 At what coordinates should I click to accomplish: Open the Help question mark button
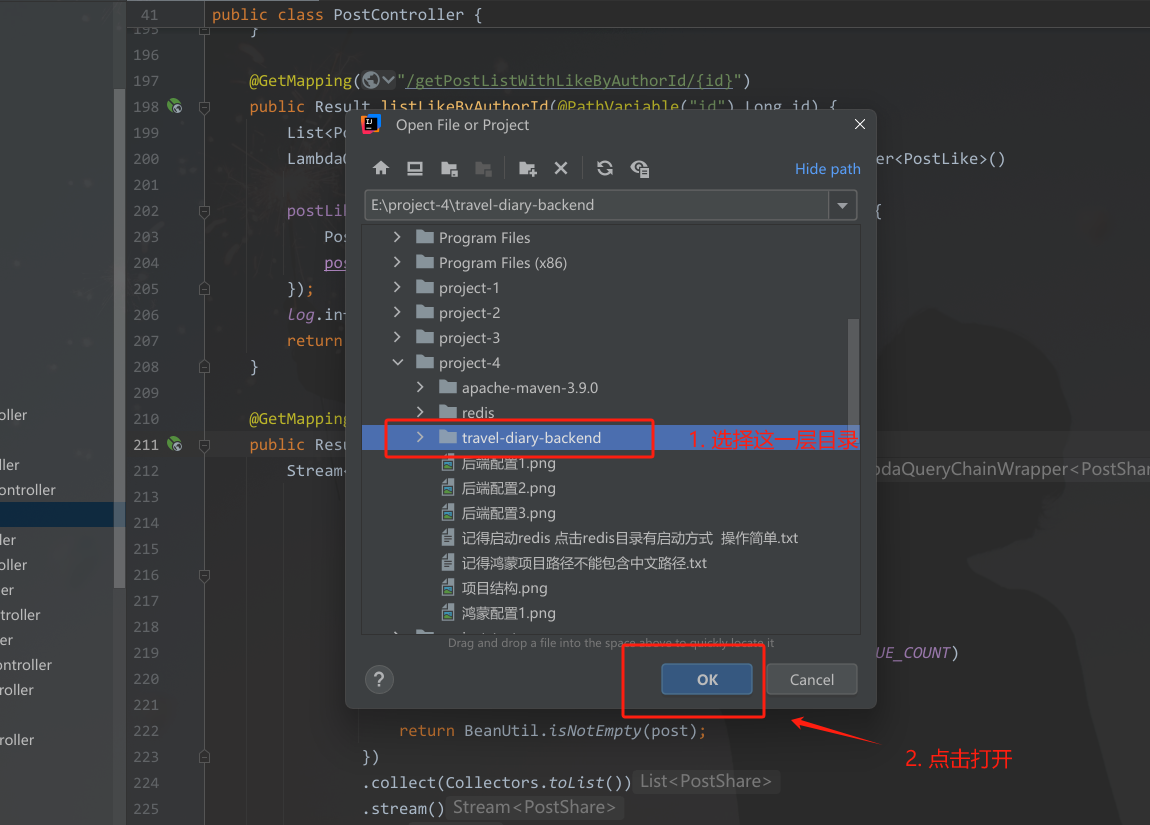379,680
